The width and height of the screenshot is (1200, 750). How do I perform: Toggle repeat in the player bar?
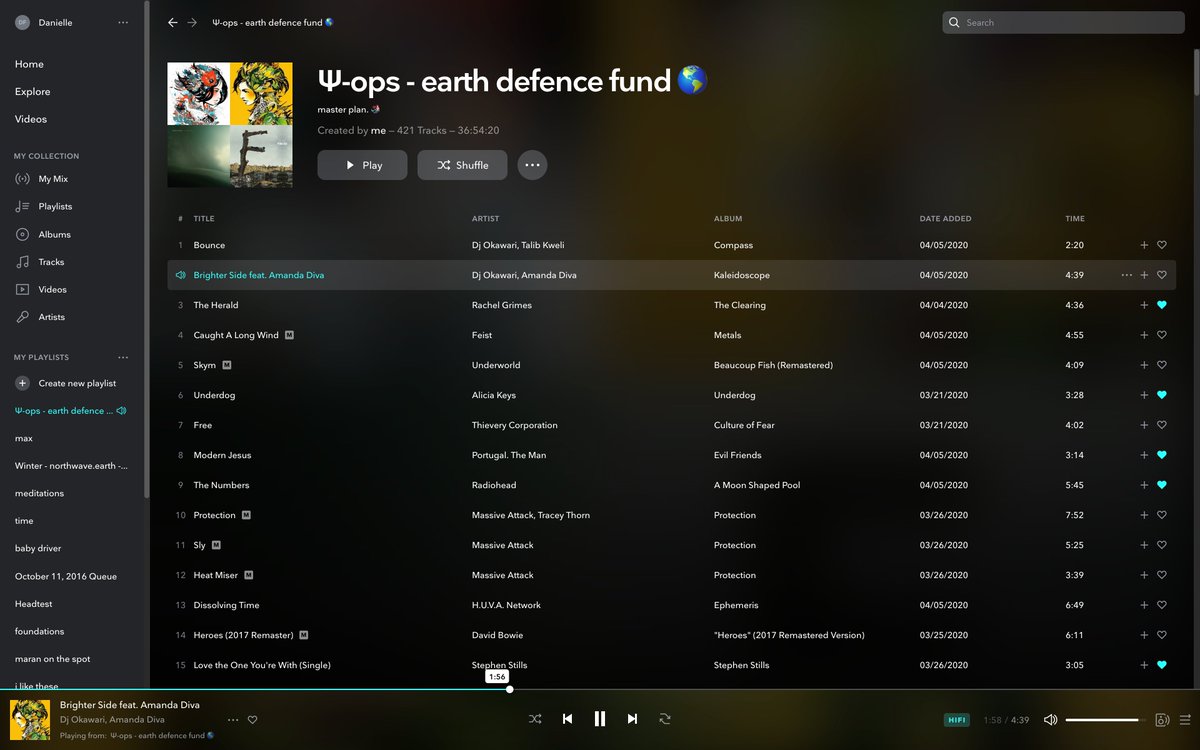click(x=664, y=719)
